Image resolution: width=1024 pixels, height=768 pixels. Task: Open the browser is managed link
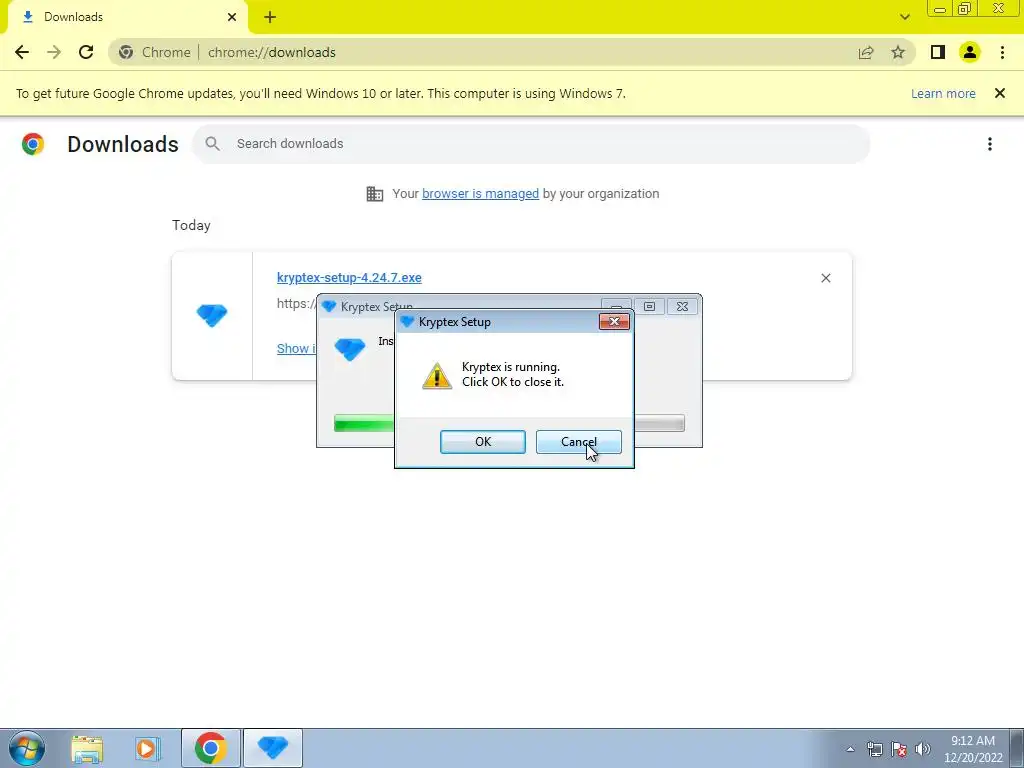click(480, 194)
